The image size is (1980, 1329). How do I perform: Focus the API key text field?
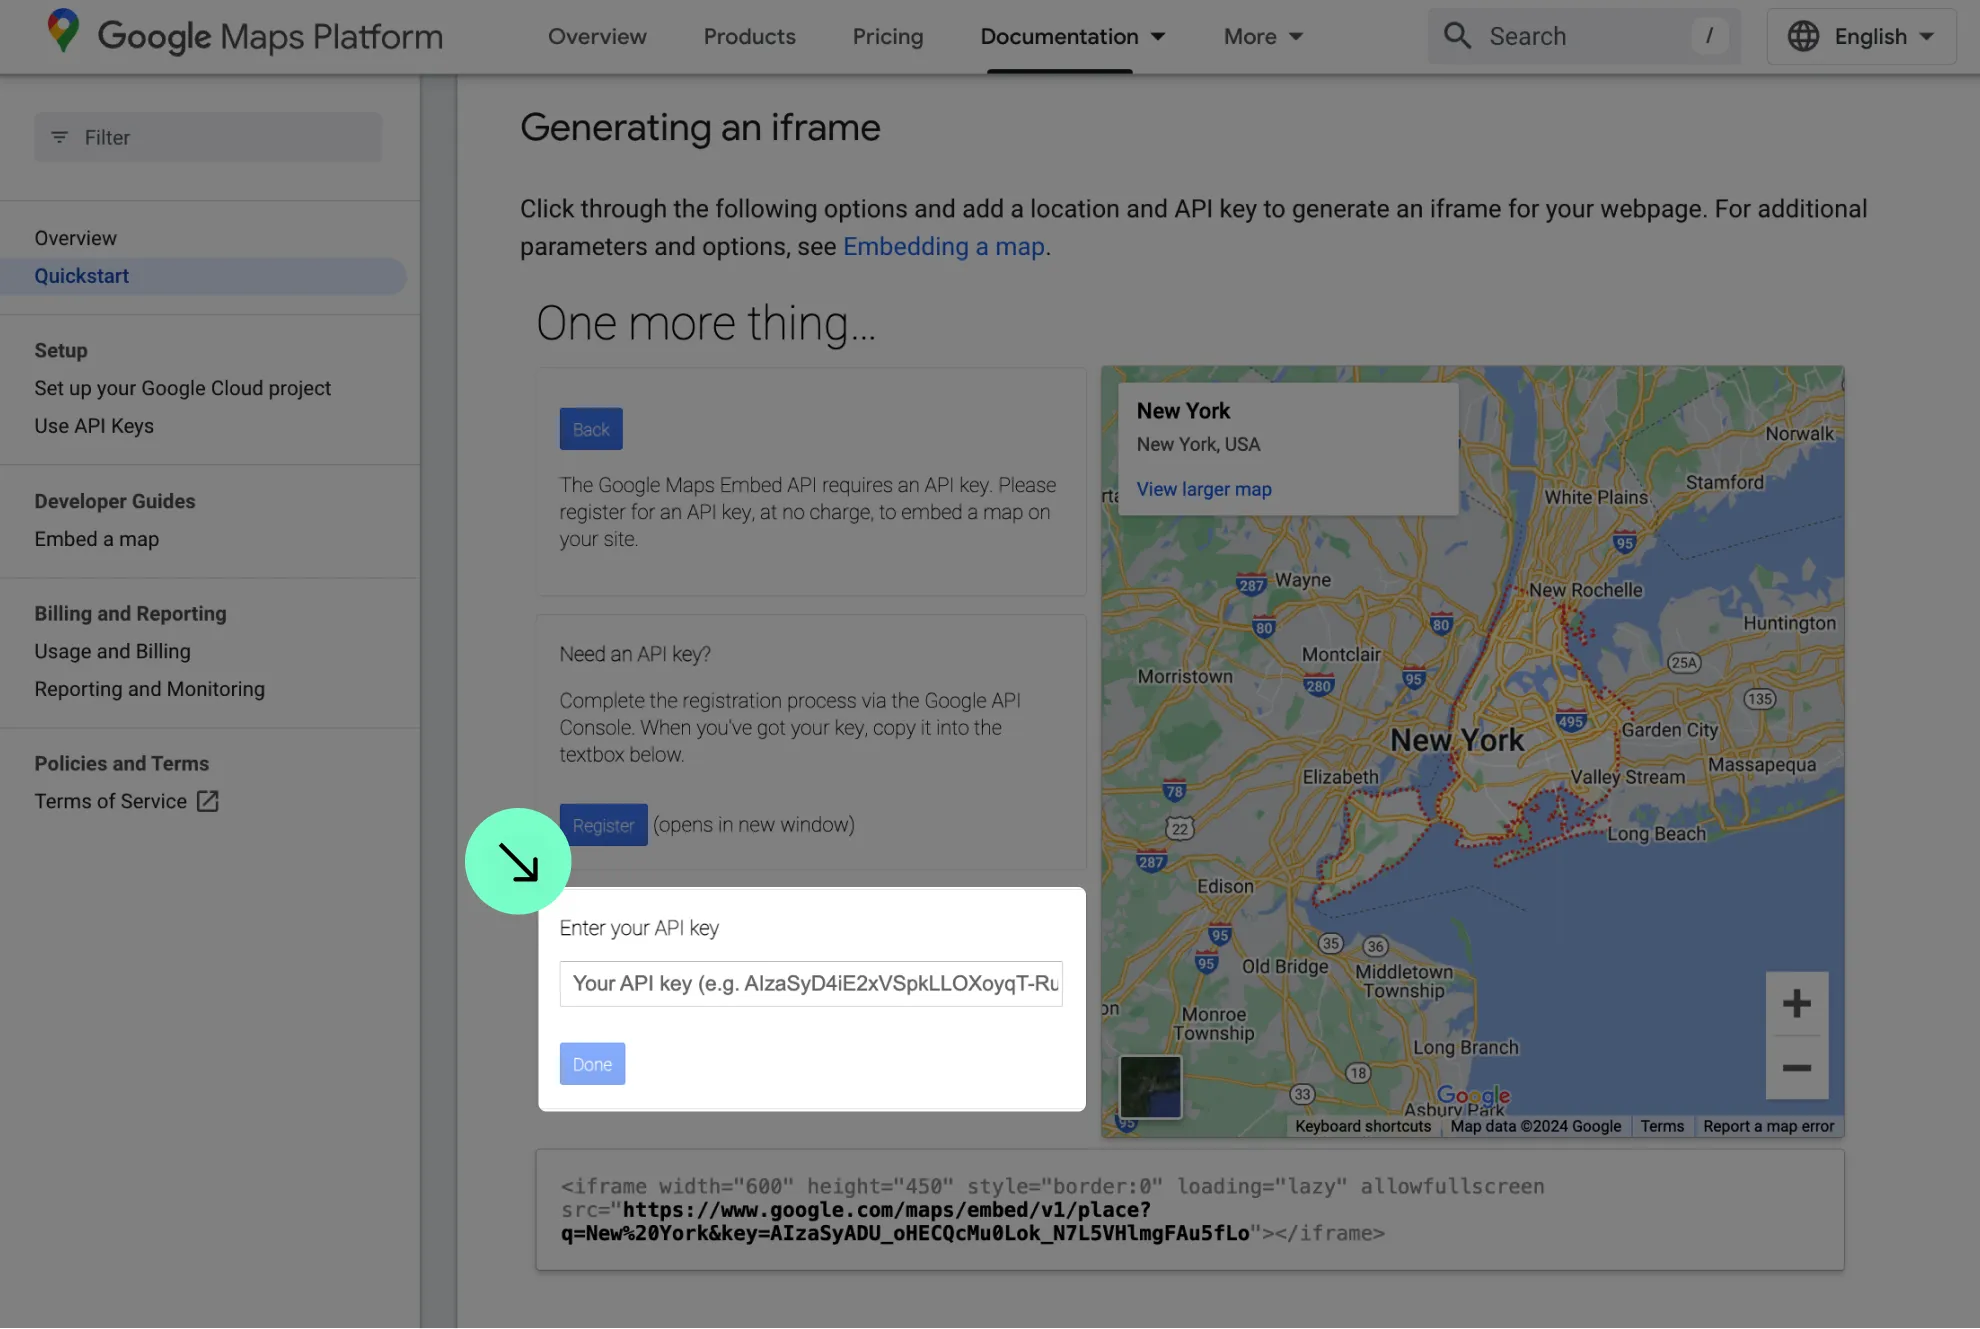pyautogui.click(x=811, y=983)
